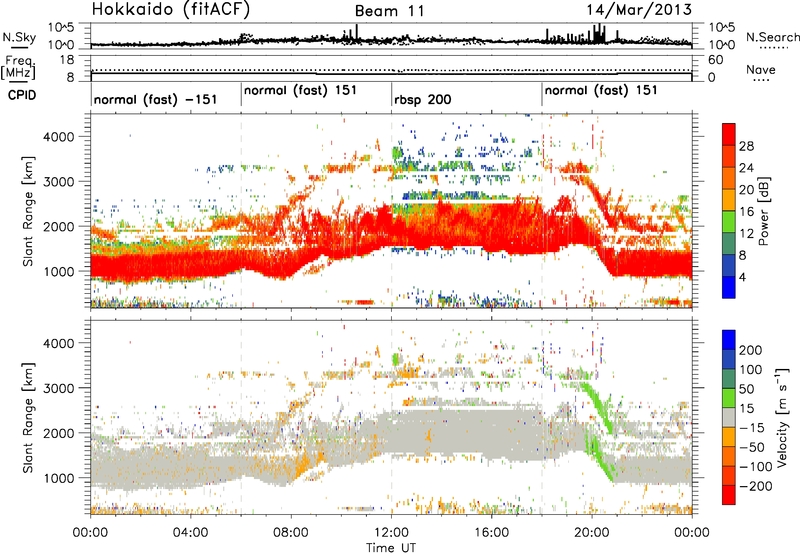The width and height of the screenshot is (800, 554).
Task: Click the 'Power [dB]' color bar title
Action: point(763,211)
